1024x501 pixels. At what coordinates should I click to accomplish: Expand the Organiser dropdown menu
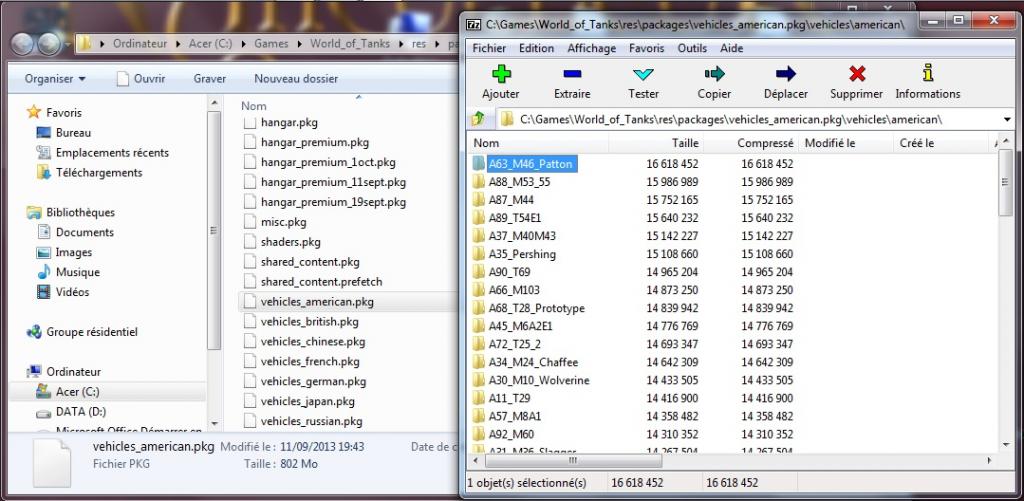[55, 78]
